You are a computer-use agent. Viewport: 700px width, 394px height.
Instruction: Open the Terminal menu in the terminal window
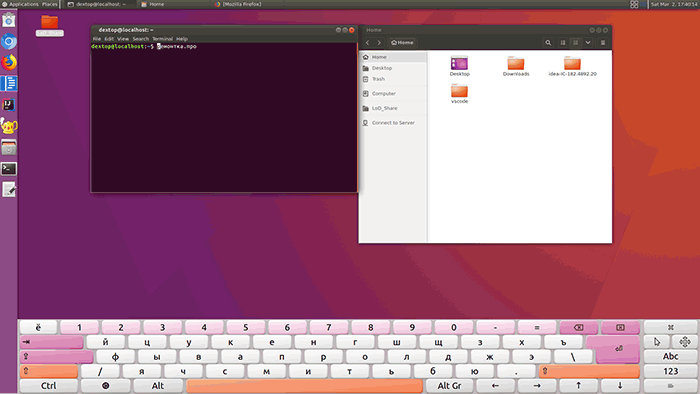click(x=162, y=39)
